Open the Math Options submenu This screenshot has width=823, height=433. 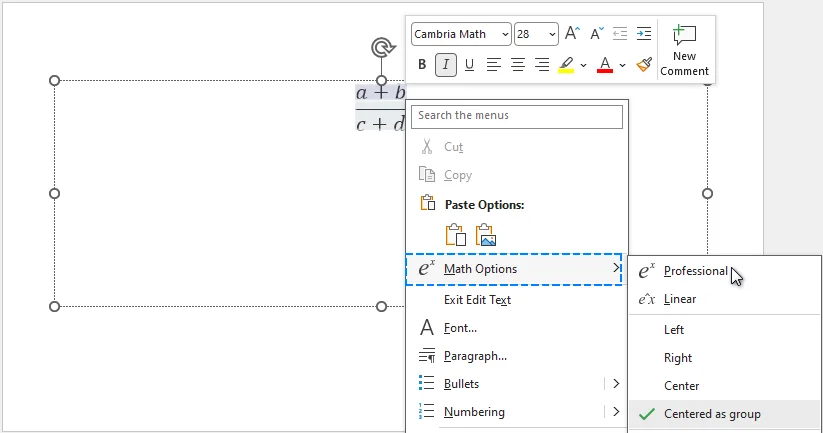[514, 269]
